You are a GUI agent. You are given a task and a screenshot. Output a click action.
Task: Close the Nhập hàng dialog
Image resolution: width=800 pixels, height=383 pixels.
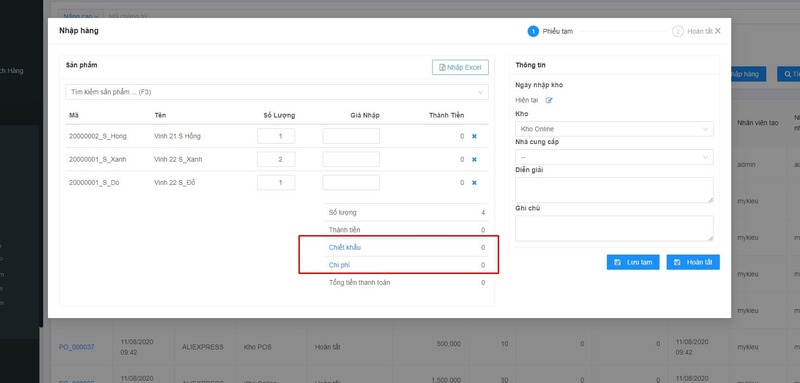pyautogui.click(x=718, y=31)
